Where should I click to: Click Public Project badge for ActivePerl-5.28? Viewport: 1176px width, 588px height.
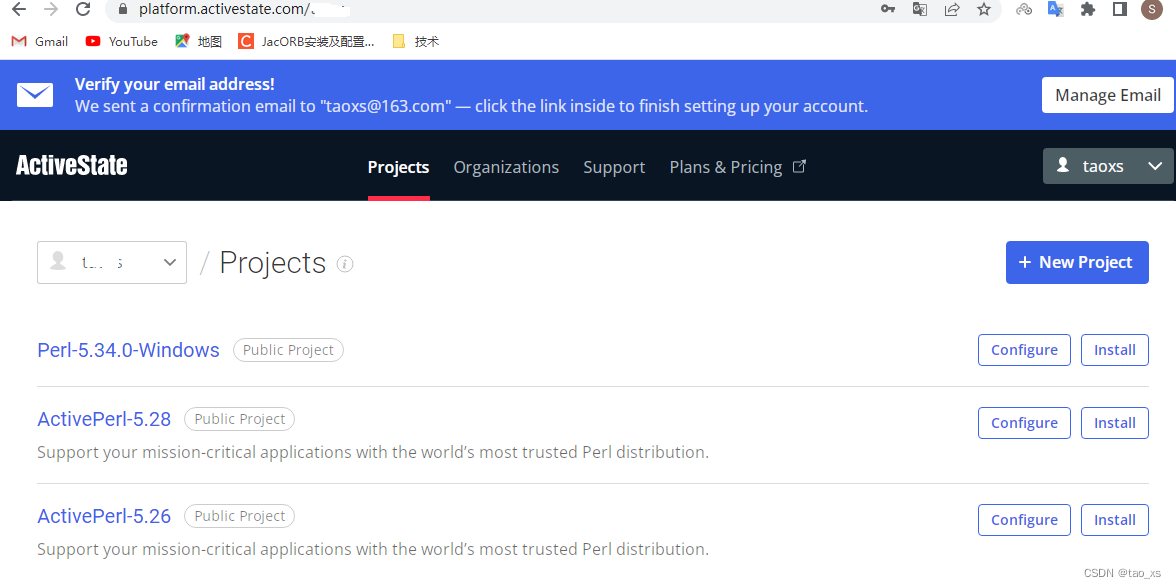[240, 419]
